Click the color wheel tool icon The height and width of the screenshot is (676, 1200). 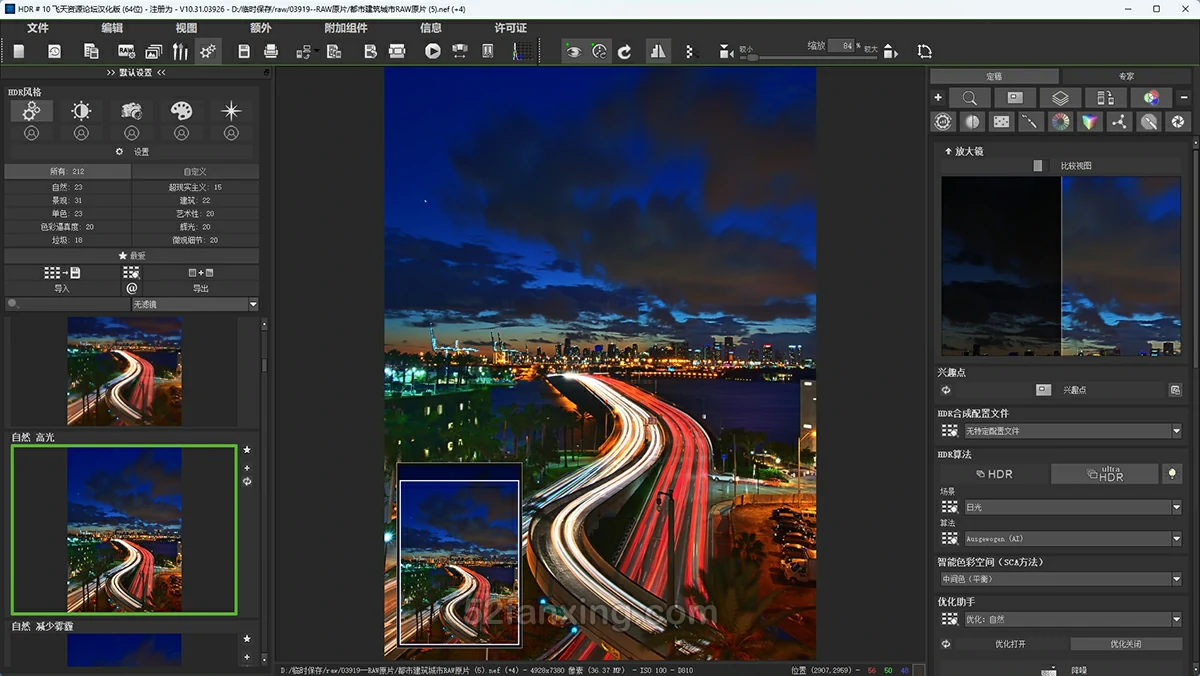[1060, 122]
